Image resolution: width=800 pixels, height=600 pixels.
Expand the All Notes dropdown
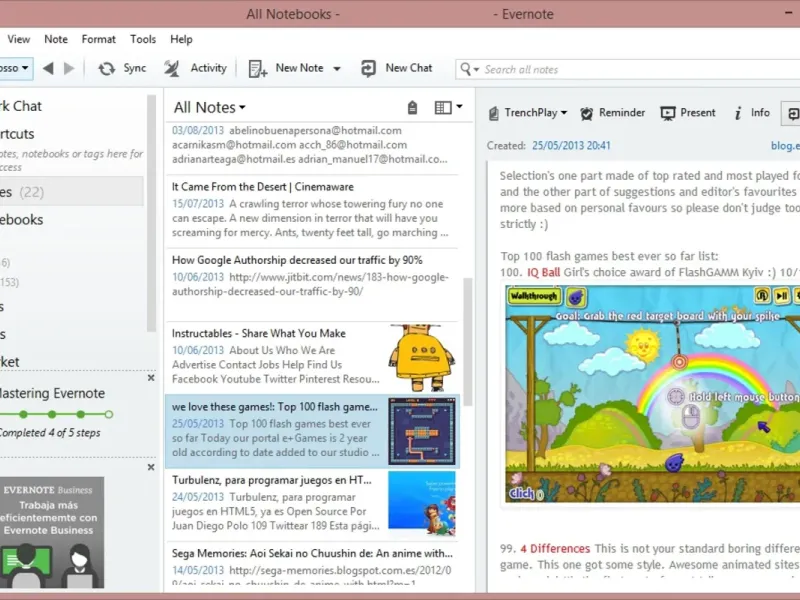pos(242,108)
